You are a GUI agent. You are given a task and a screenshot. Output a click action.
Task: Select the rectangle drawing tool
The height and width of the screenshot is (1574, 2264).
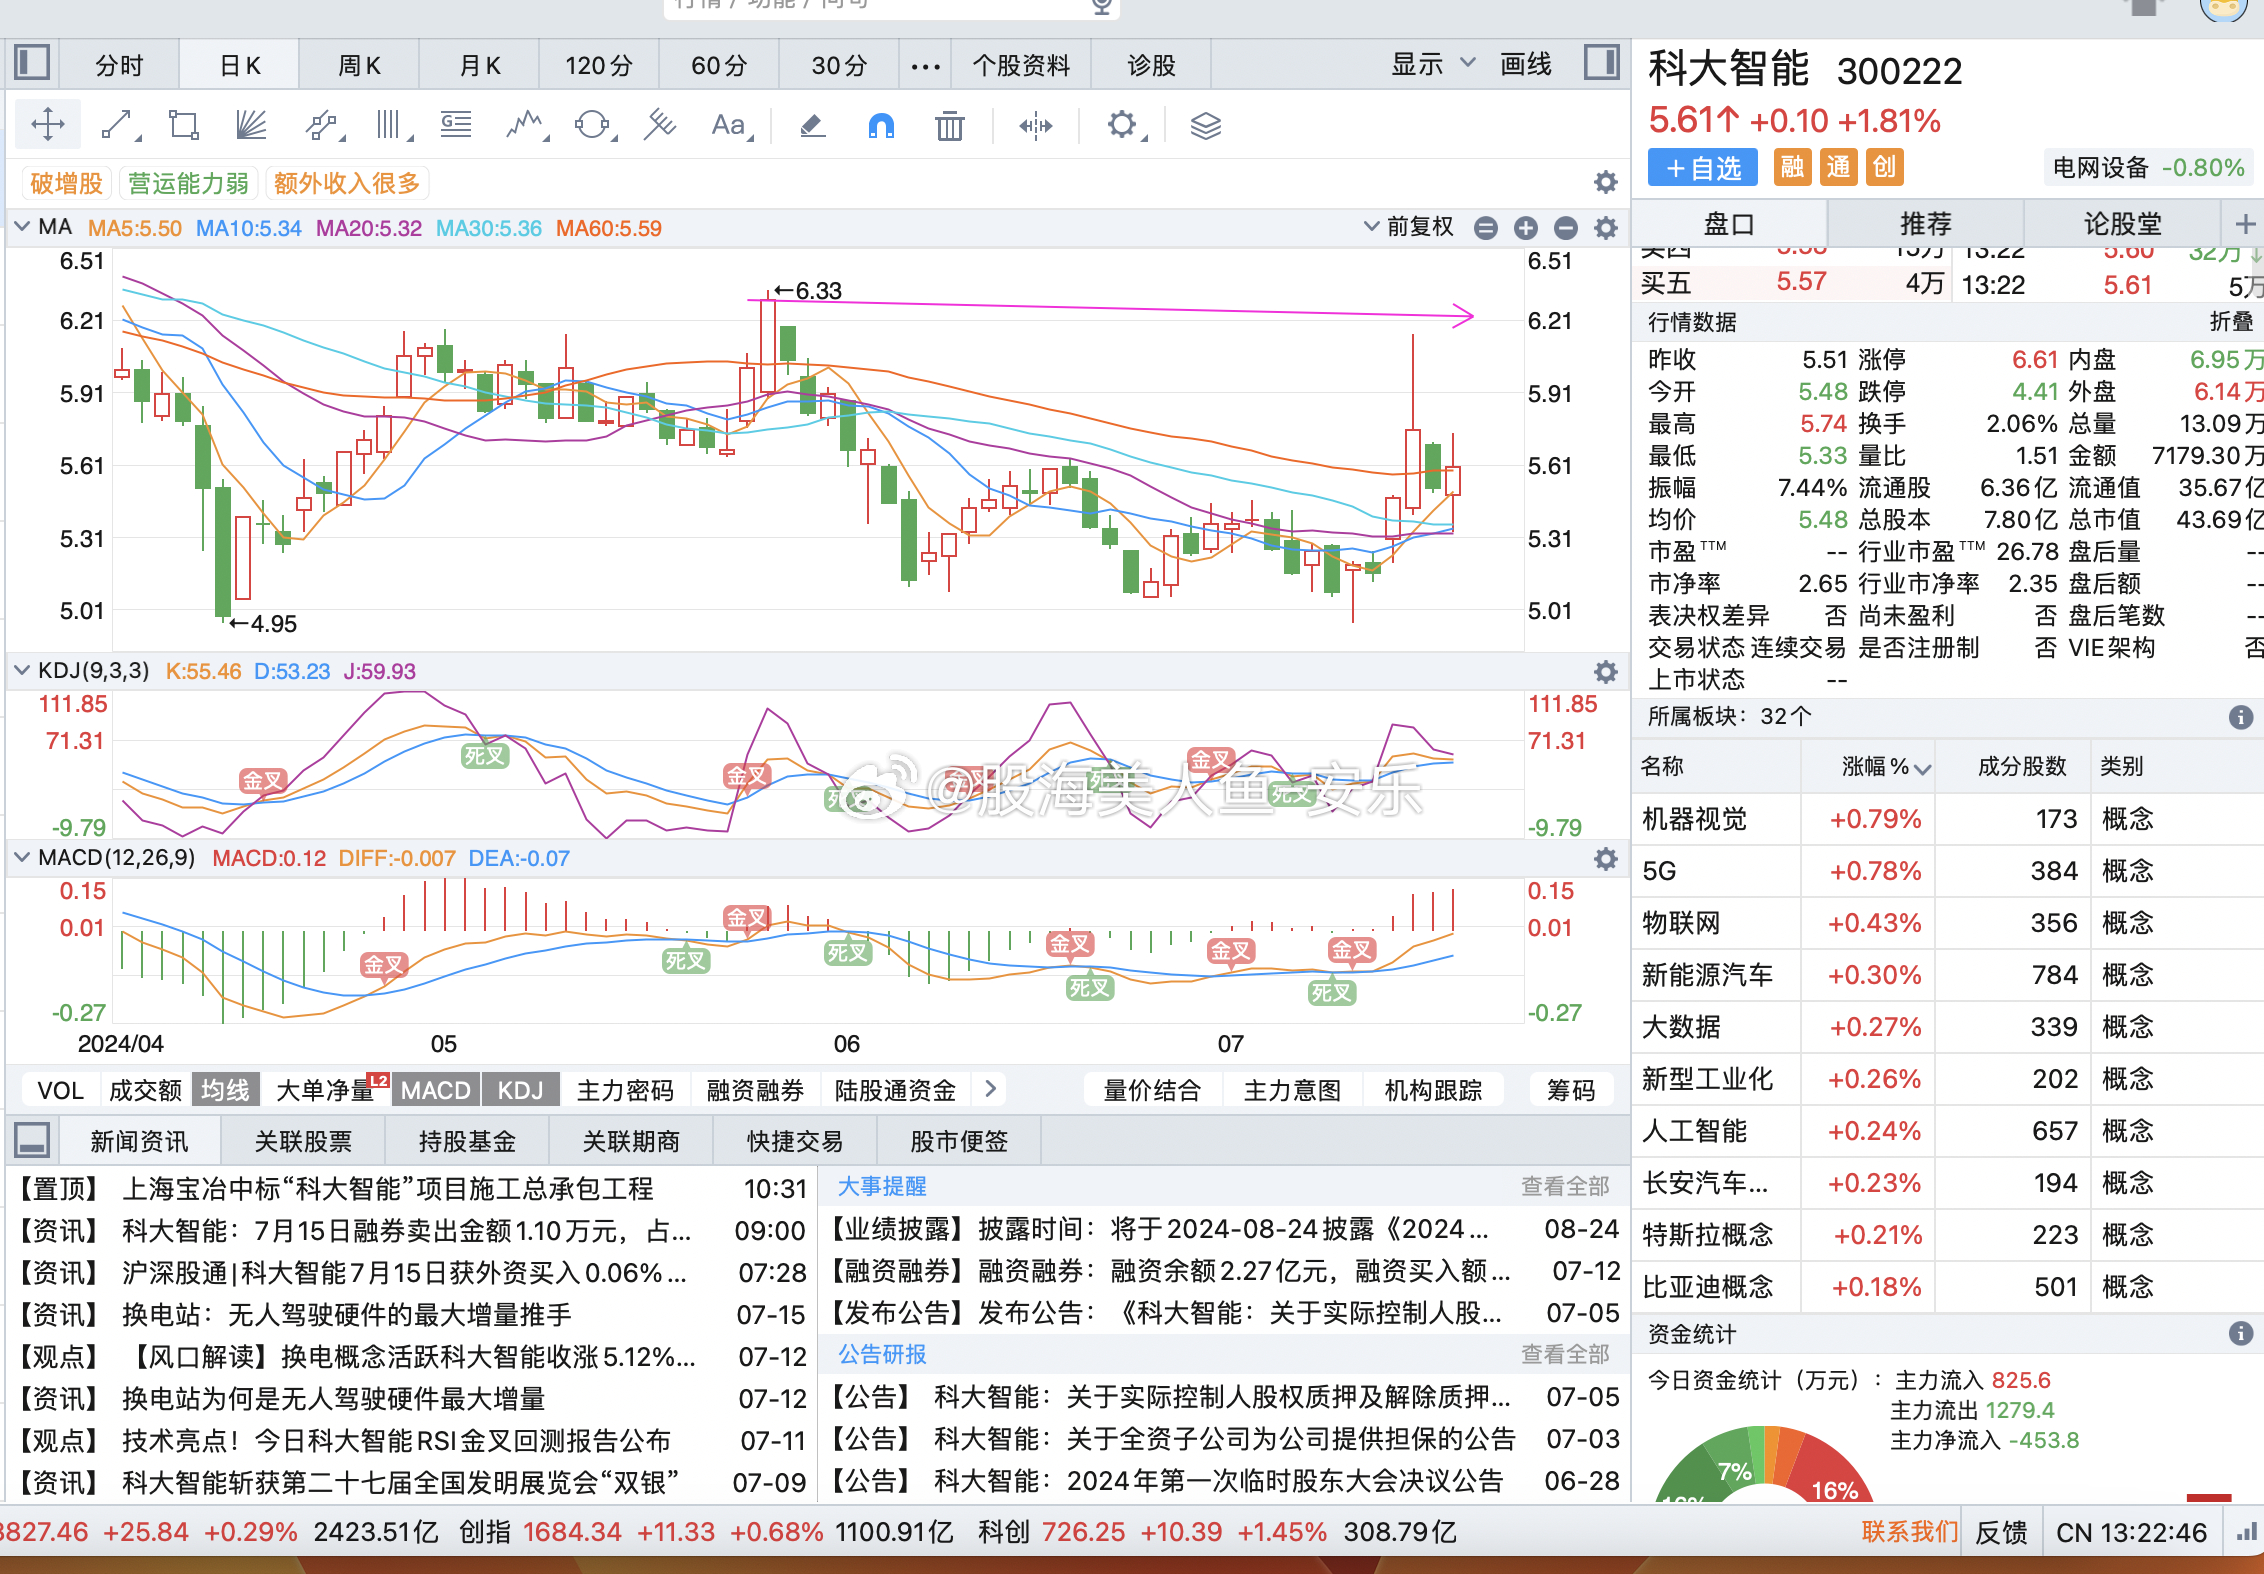[x=184, y=125]
